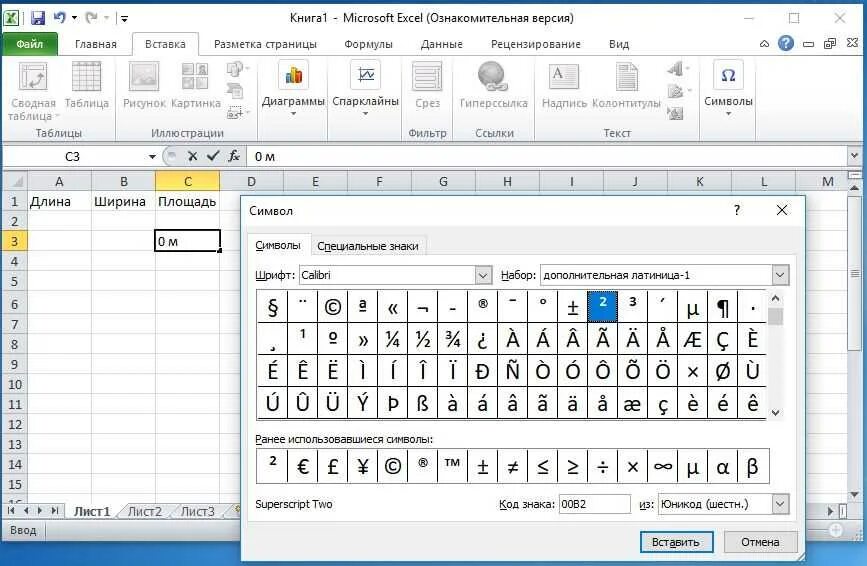Viewport: 867px width, 566px height.
Task: Open the Шрифт font dropdown
Action: [x=483, y=275]
